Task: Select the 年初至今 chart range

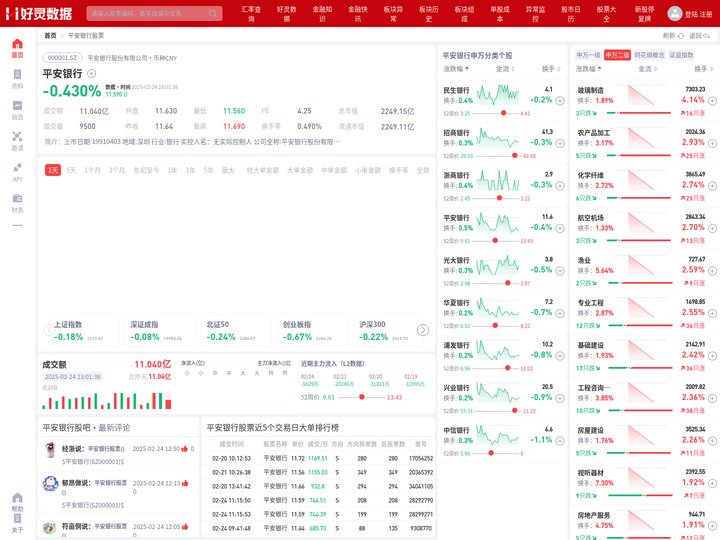Action: point(146,170)
